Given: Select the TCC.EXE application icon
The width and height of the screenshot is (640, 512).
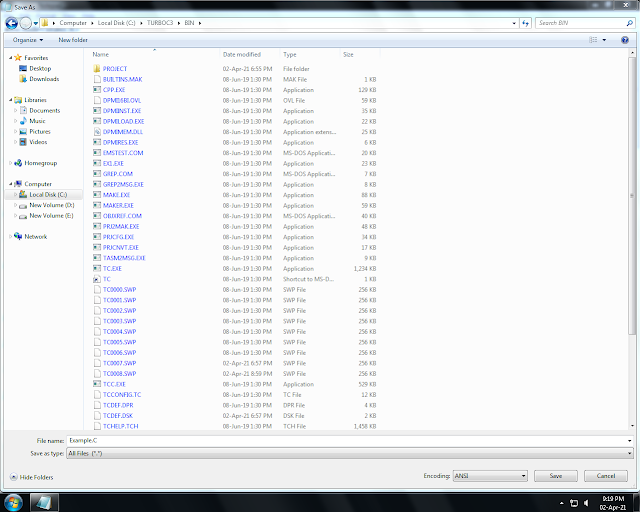Looking at the screenshot, I should click(97, 384).
